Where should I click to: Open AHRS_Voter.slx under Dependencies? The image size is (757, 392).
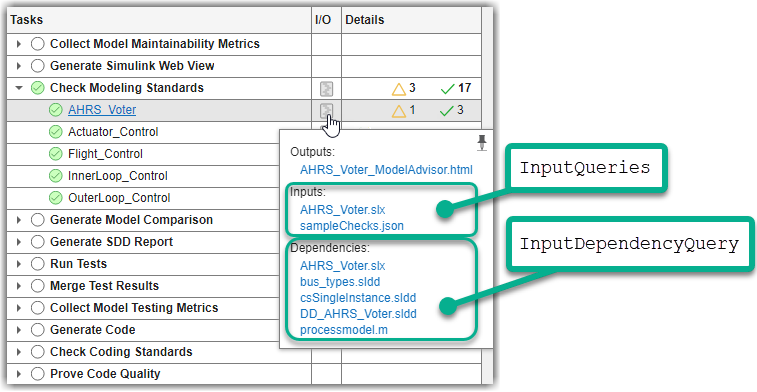click(x=342, y=266)
